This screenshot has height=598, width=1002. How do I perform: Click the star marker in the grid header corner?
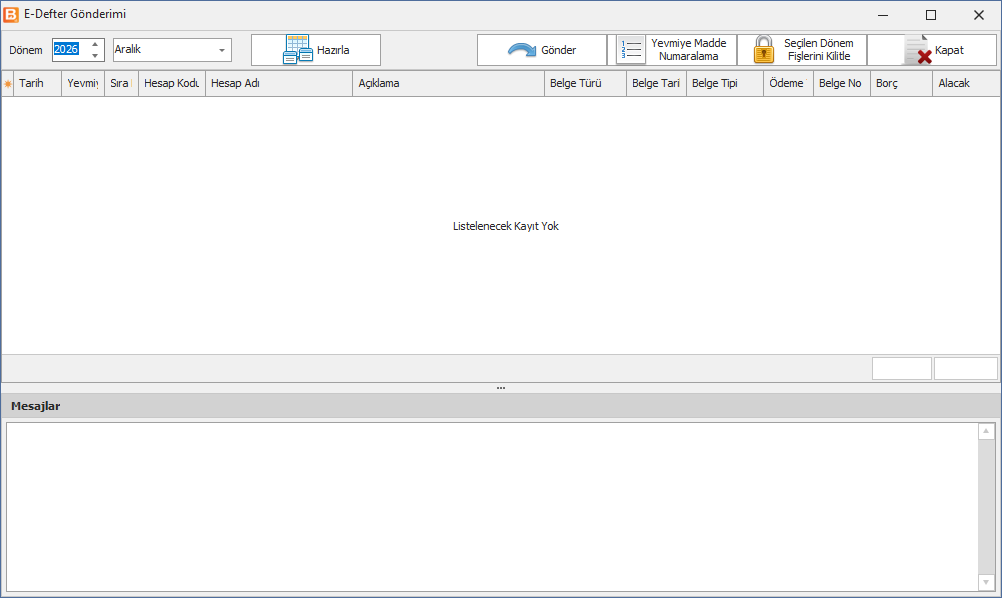pyautogui.click(x=8, y=84)
